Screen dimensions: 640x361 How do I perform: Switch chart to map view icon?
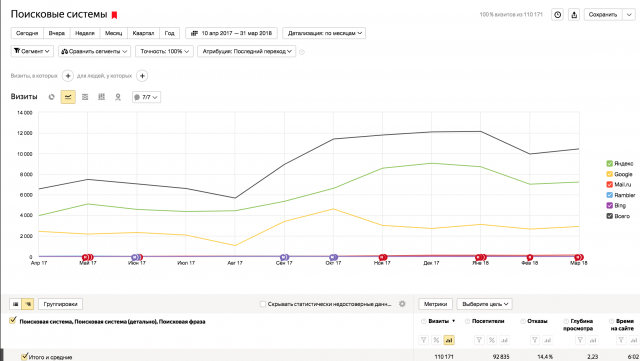(x=118, y=97)
